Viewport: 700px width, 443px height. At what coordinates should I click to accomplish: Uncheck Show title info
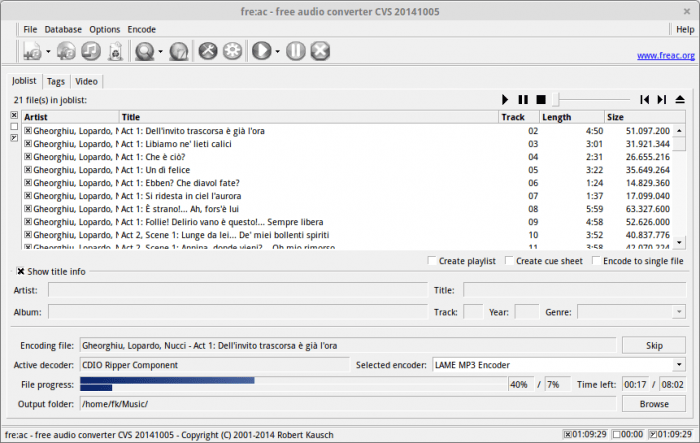point(21,271)
